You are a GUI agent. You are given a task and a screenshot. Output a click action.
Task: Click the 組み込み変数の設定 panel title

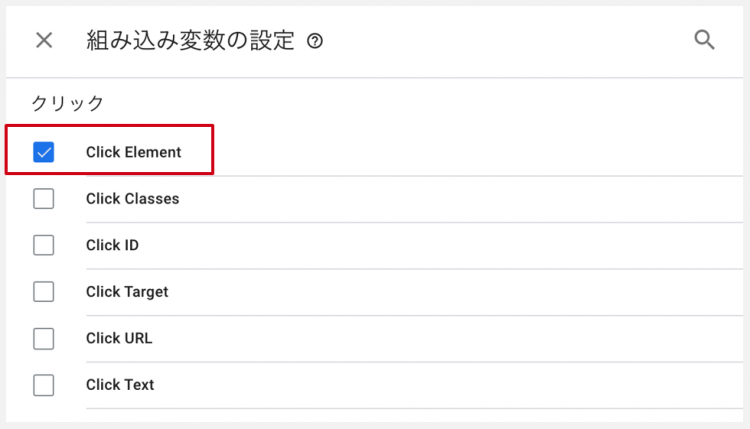(x=190, y=40)
